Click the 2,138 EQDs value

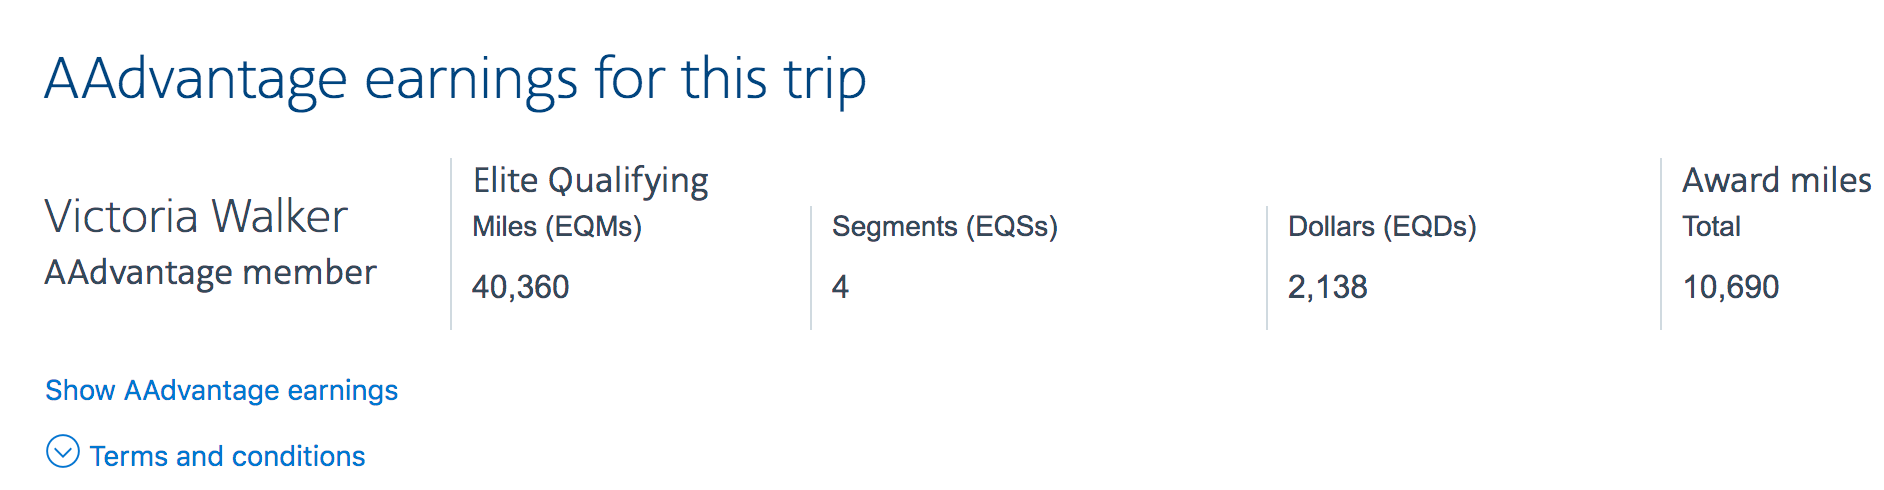(x=1327, y=287)
